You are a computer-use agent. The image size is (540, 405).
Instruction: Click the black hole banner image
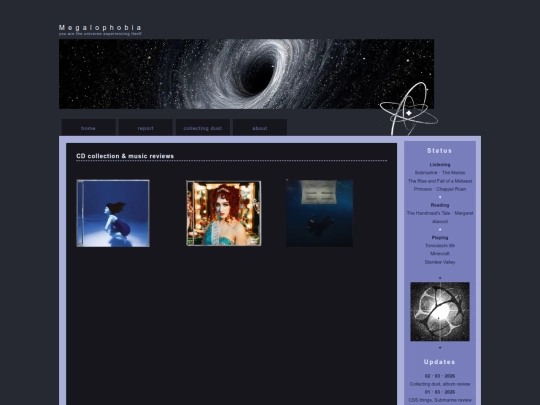[x=246, y=74]
